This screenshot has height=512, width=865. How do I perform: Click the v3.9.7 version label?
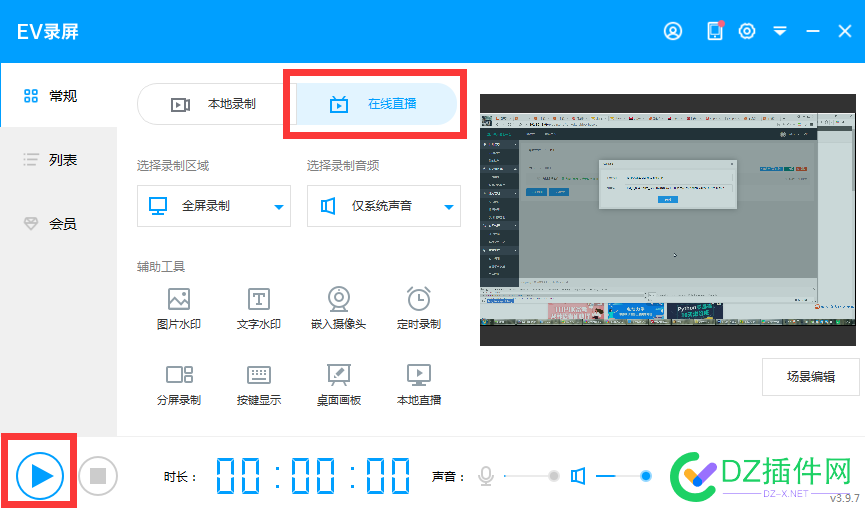[x=845, y=498]
